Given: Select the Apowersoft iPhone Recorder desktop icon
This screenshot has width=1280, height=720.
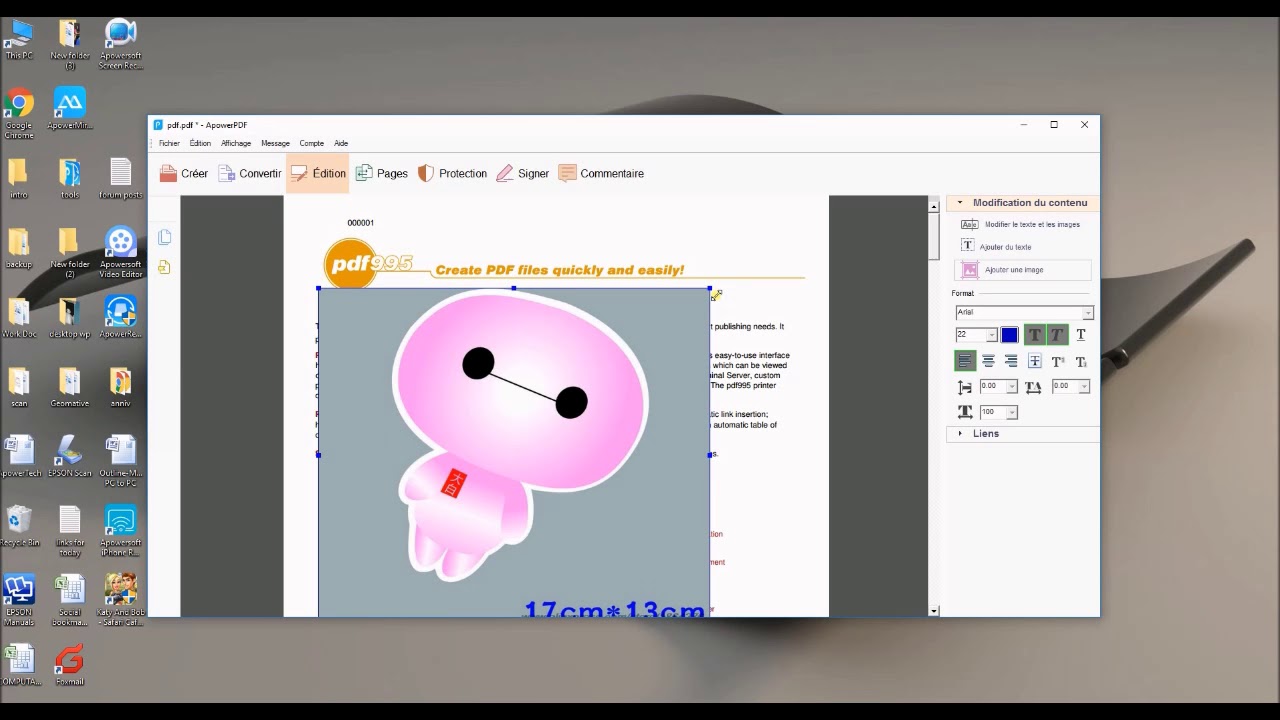Looking at the screenshot, I should (120, 531).
